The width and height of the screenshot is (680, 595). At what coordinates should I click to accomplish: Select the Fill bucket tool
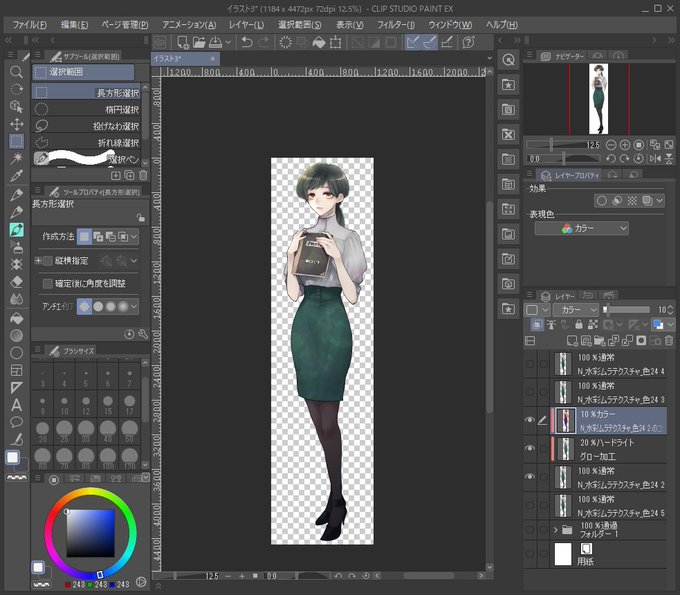pyautogui.click(x=16, y=318)
